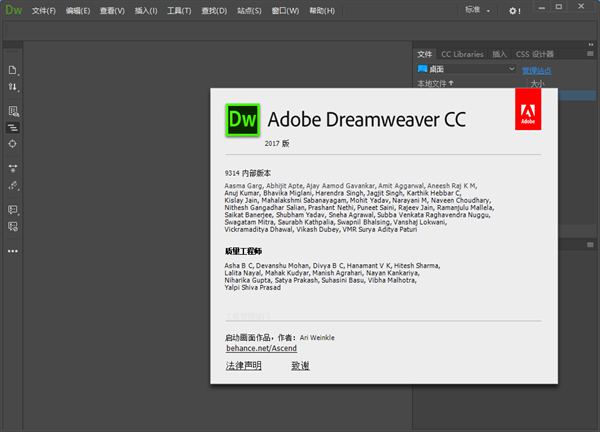Click the Apply Comment icon in toolbar
The width and height of the screenshot is (600, 432).
coord(13,209)
